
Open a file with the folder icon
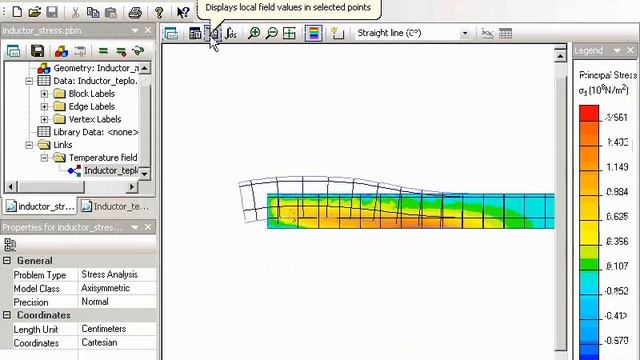point(35,12)
